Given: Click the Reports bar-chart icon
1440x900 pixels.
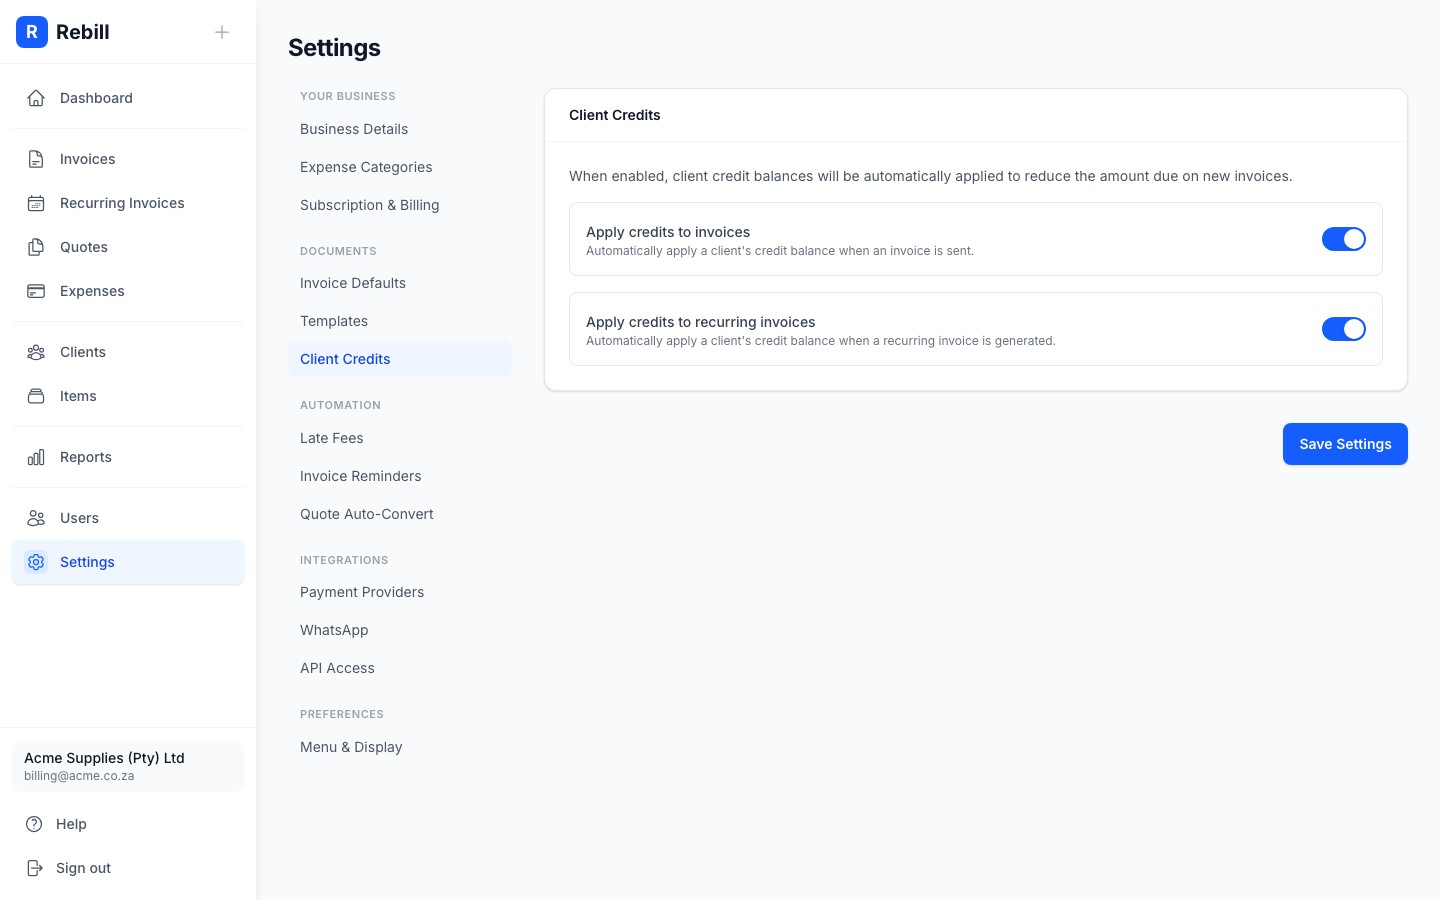Looking at the screenshot, I should (x=37, y=457).
